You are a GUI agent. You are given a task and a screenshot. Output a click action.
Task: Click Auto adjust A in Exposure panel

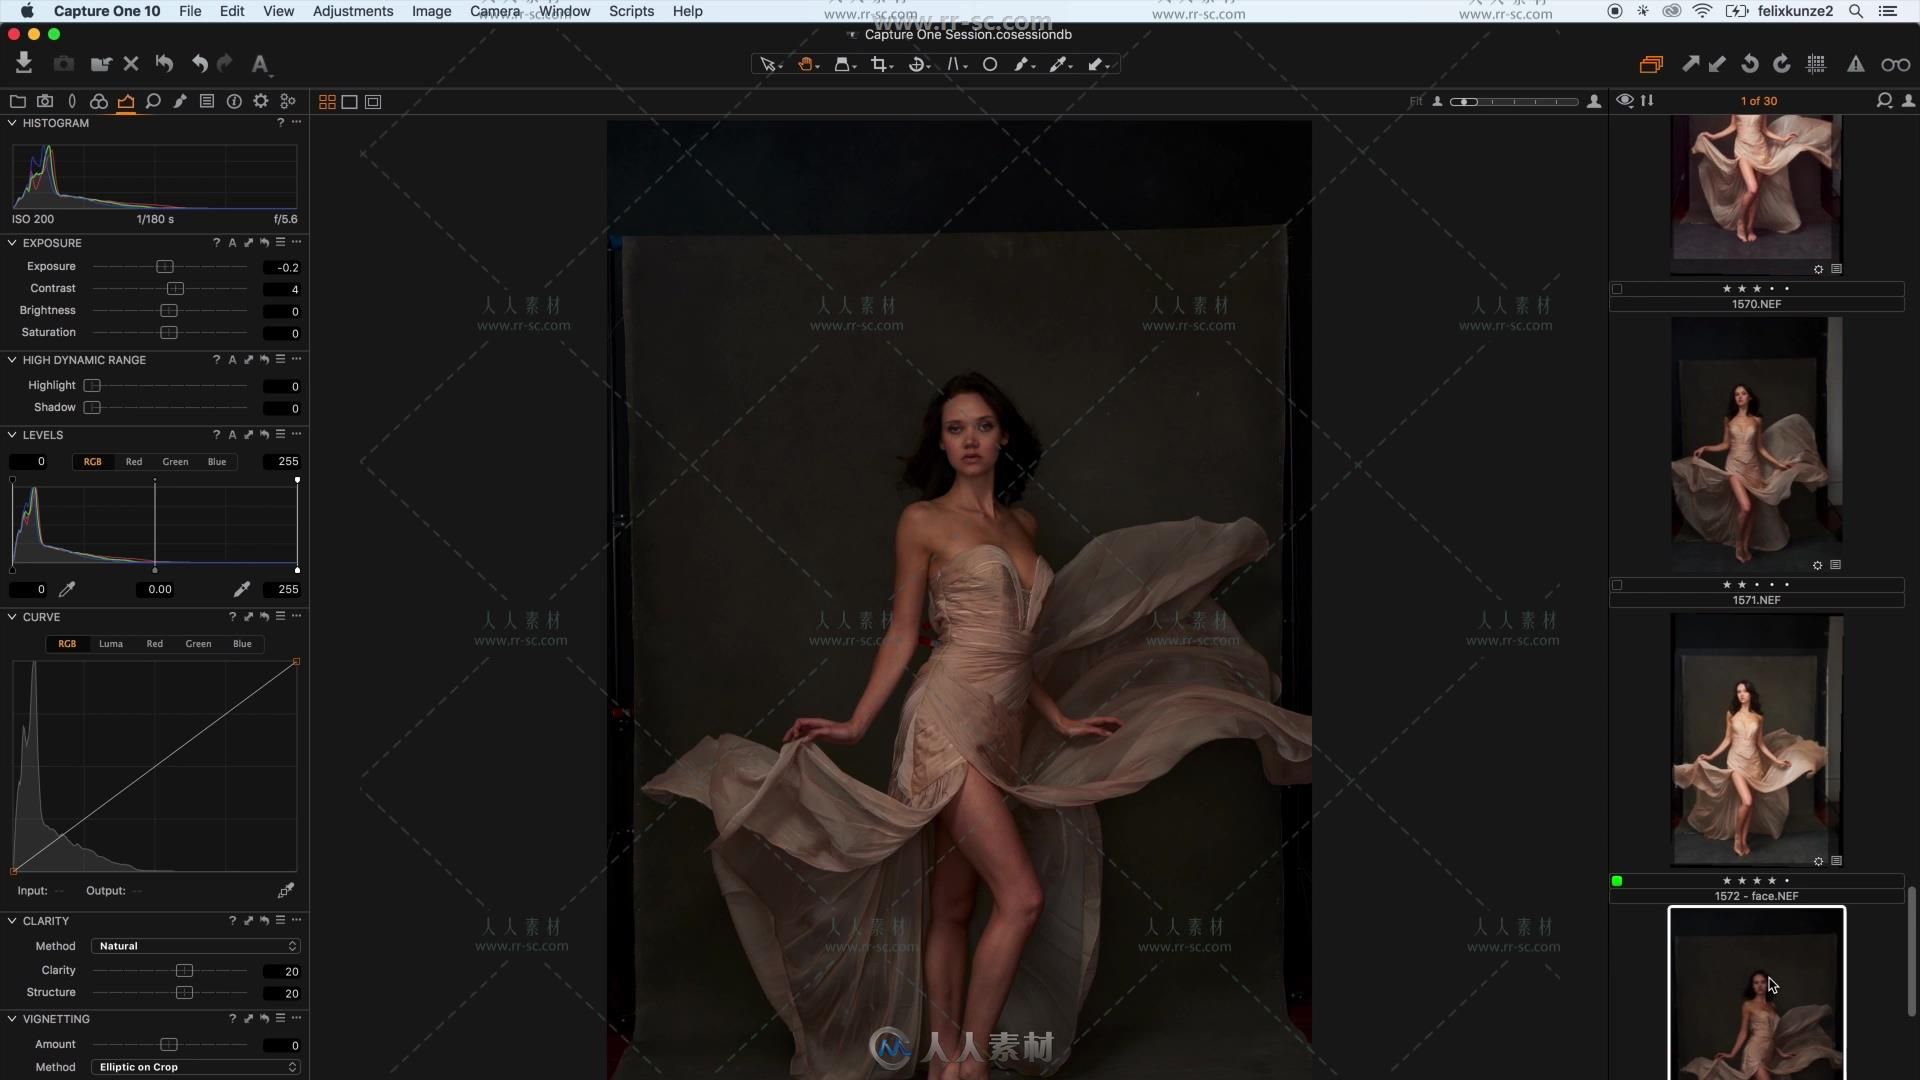[x=232, y=243]
